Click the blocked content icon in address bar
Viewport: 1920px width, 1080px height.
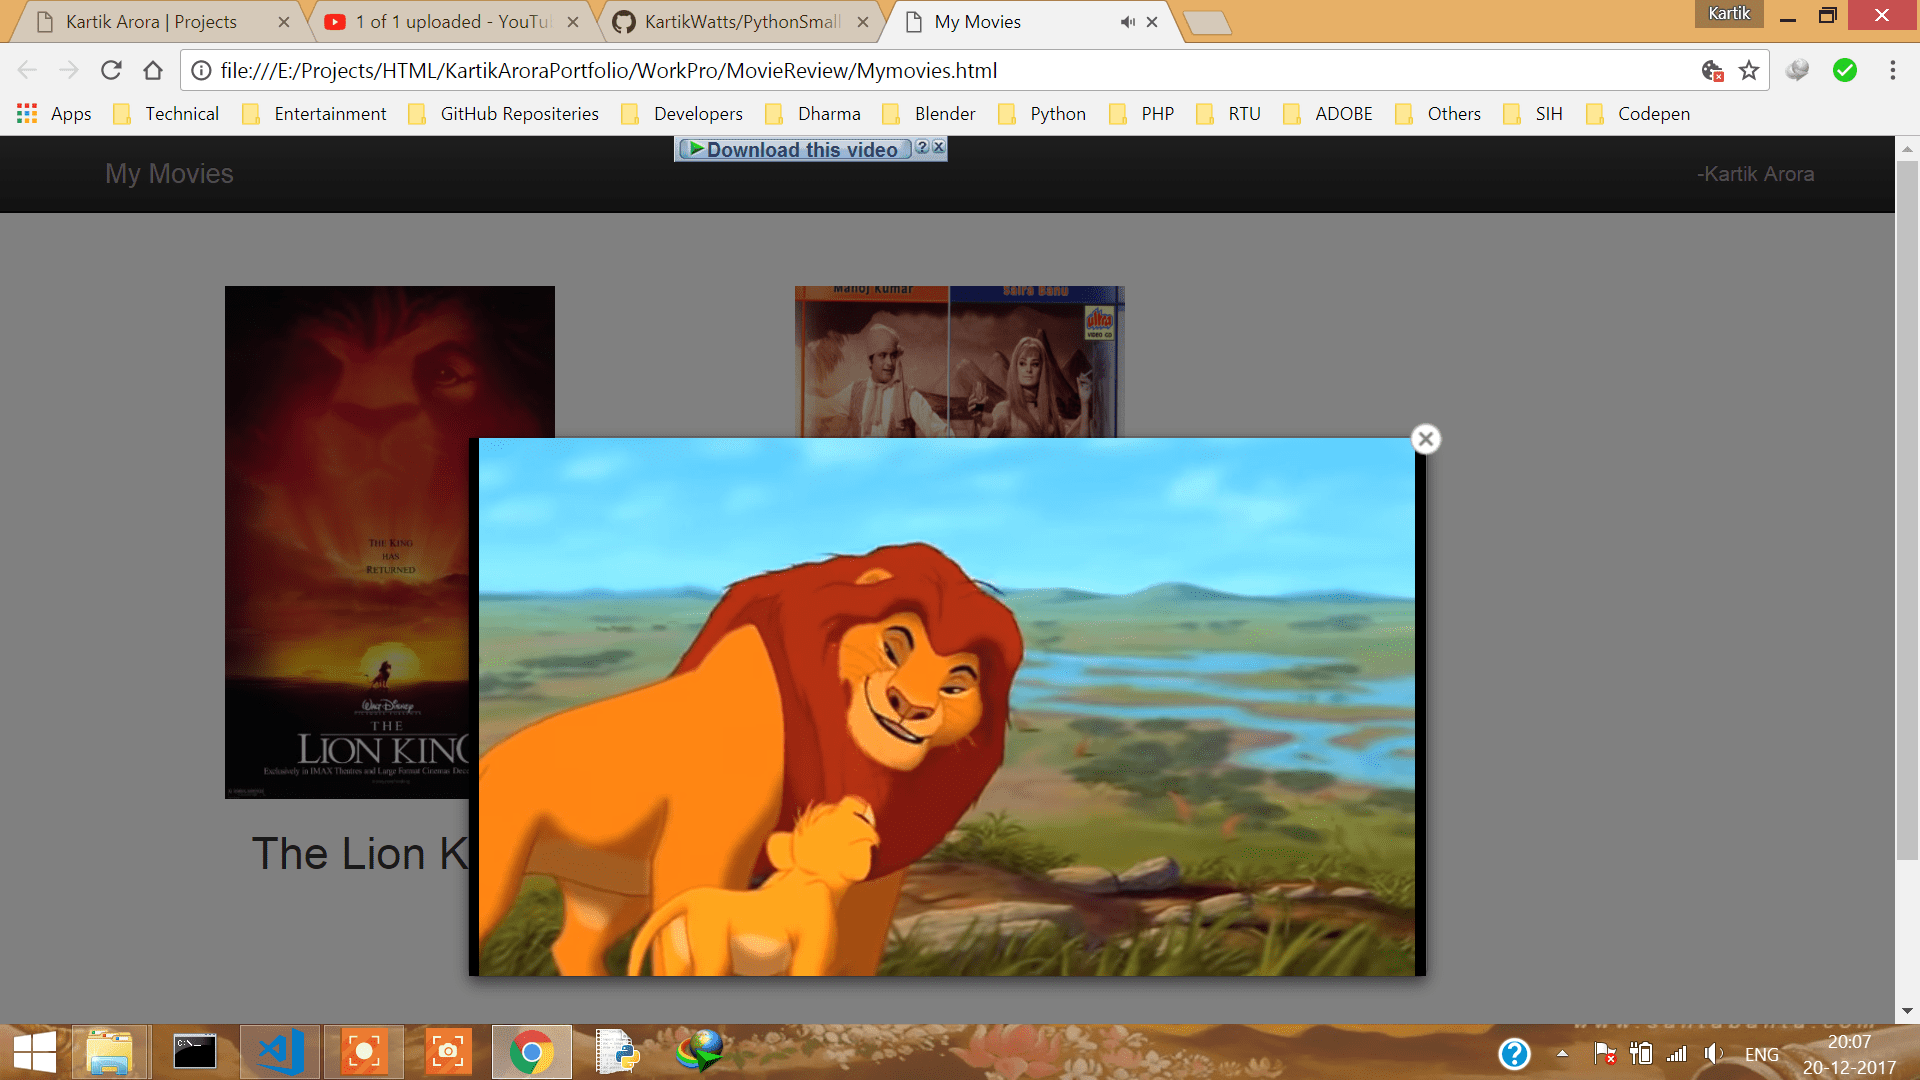coord(1712,70)
